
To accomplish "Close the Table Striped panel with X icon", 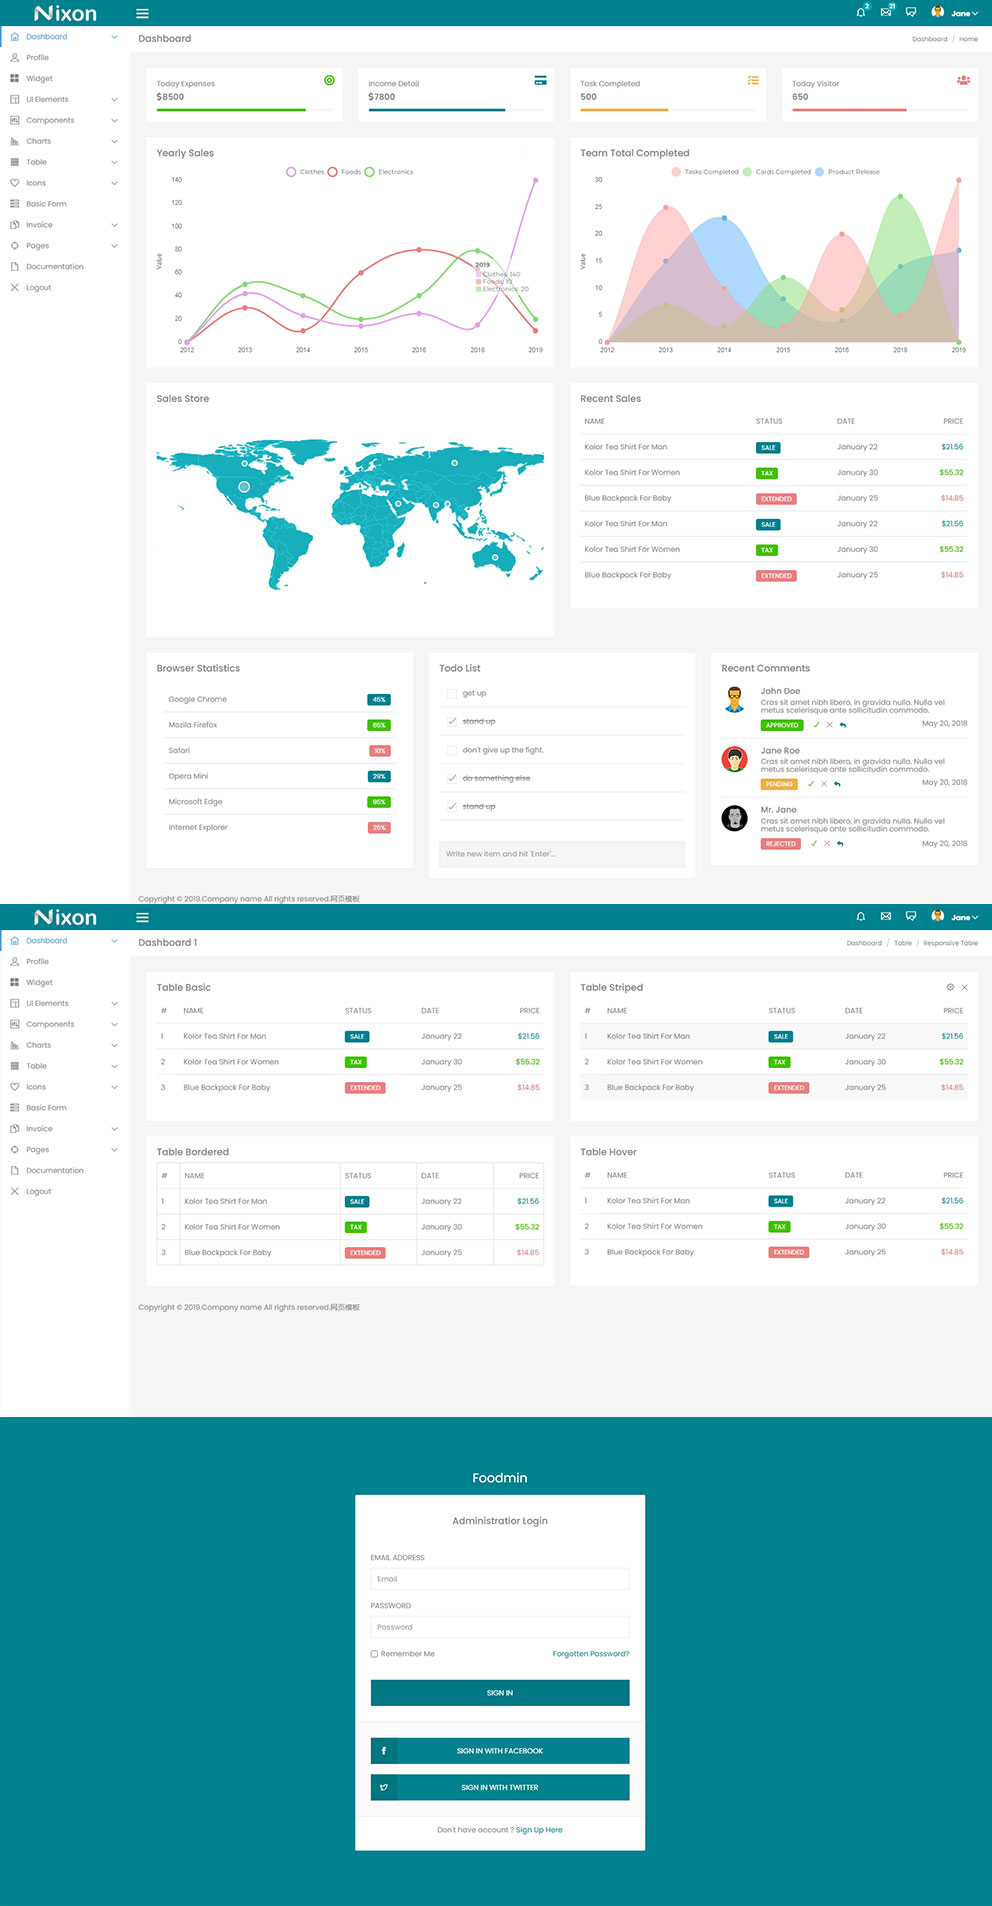I will 964,987.
